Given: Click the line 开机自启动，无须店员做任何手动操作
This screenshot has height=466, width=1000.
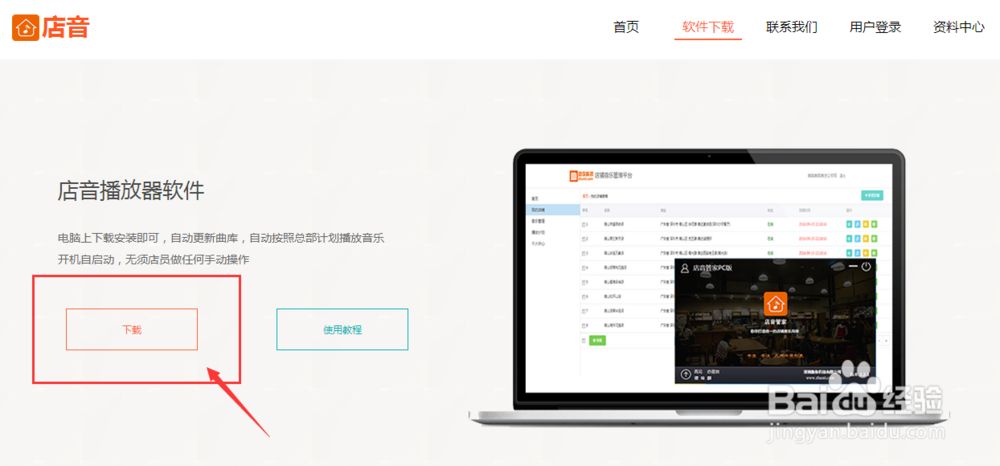Looking at the screenshot, I should coord(154,259).
